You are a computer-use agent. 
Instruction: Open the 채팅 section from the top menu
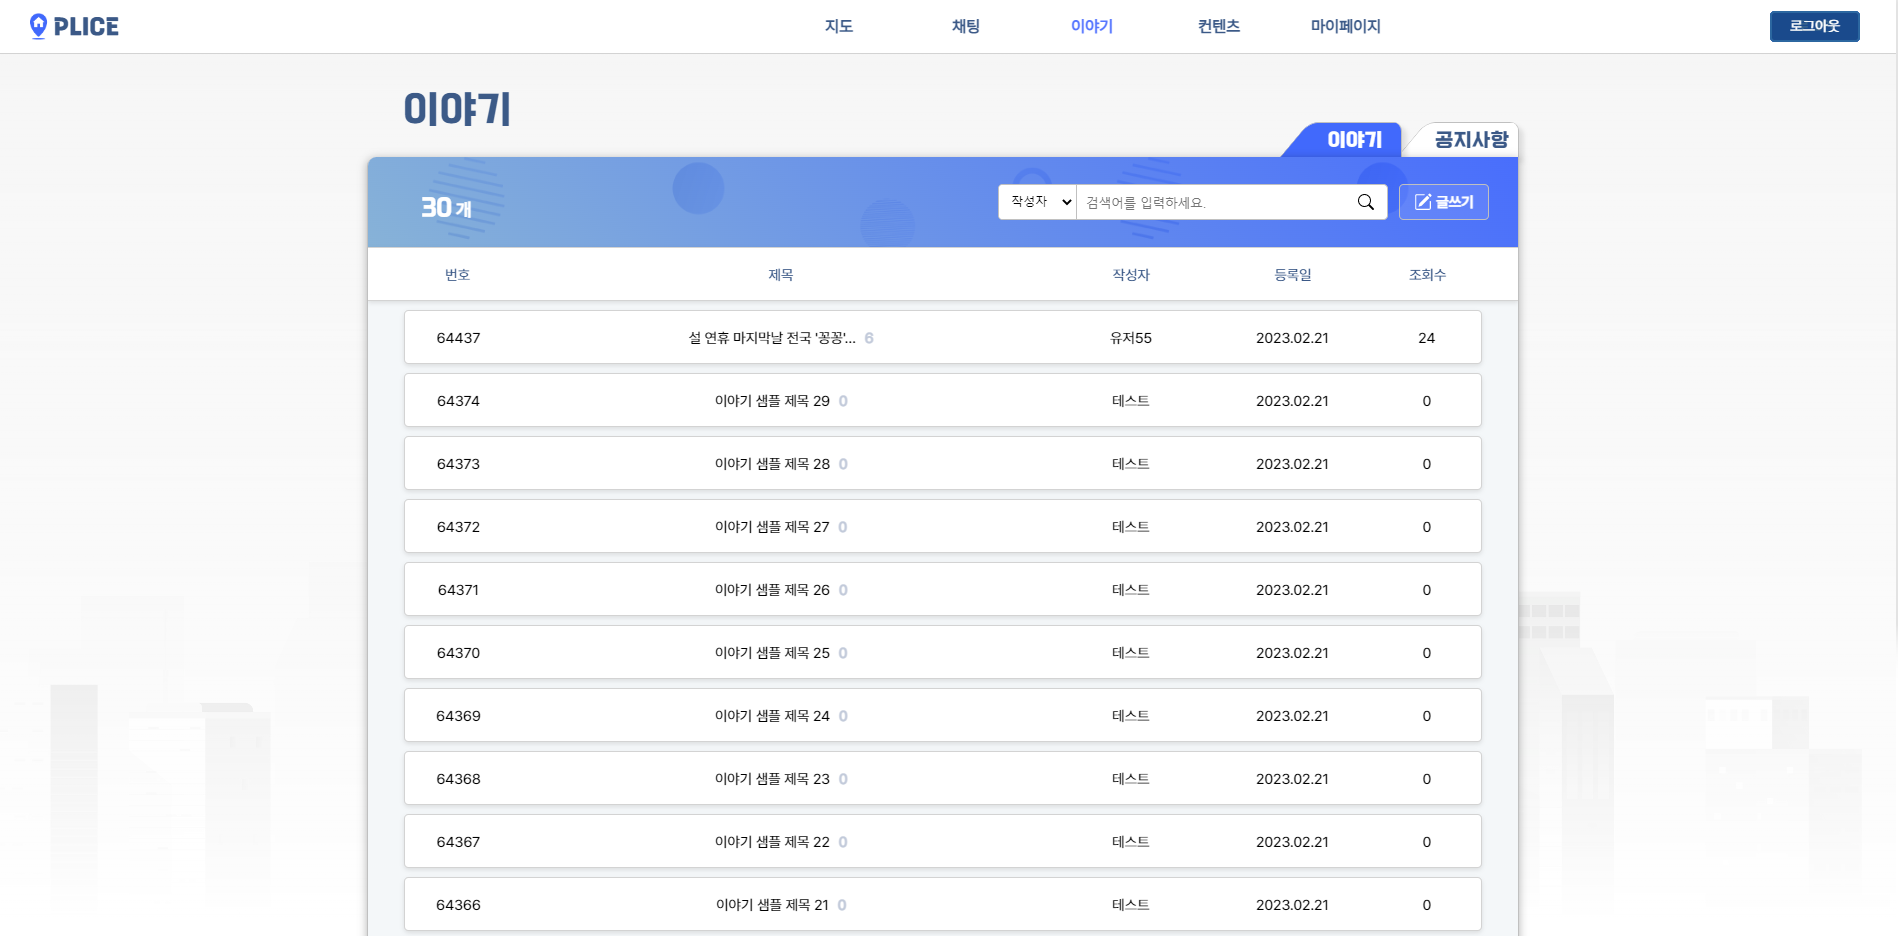pos(964,26)
